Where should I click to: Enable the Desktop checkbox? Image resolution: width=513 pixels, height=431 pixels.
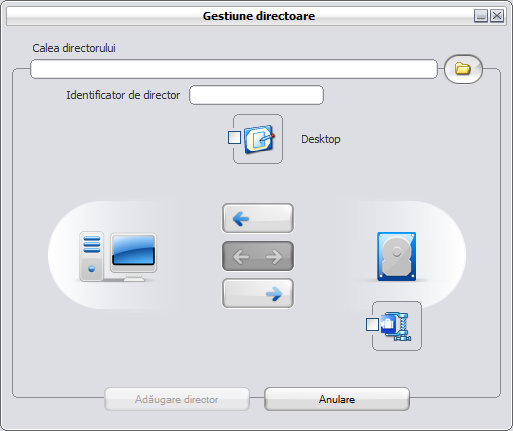pyautogui.click(x=234, y=137)
